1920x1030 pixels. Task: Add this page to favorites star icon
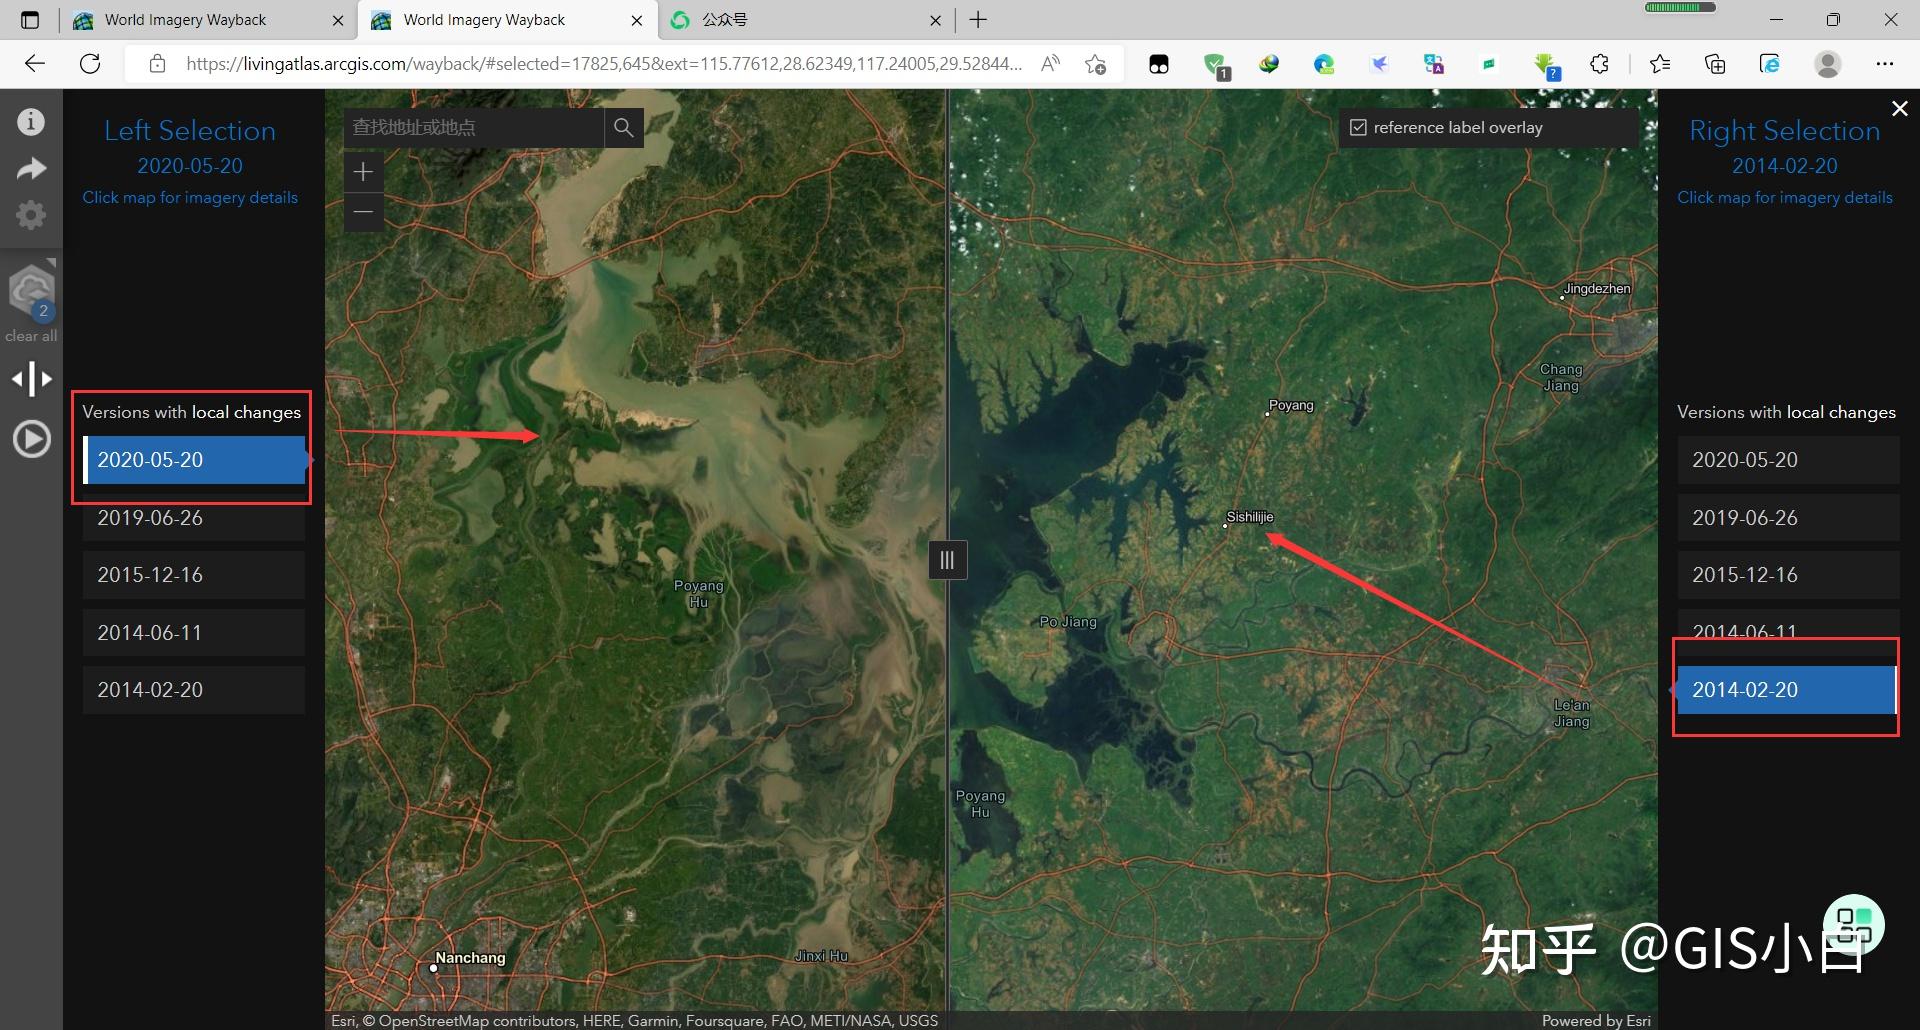1096,64
